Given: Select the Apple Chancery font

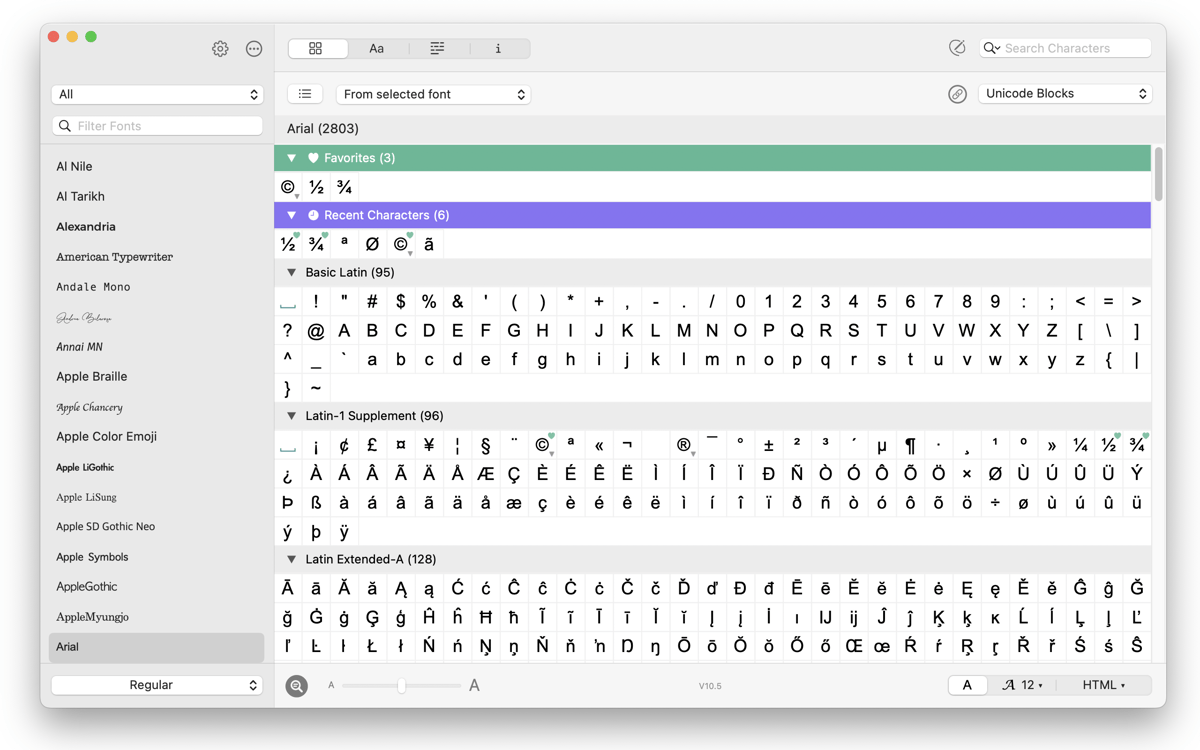Looking at the screenshot, I should (x=90, y=407).
